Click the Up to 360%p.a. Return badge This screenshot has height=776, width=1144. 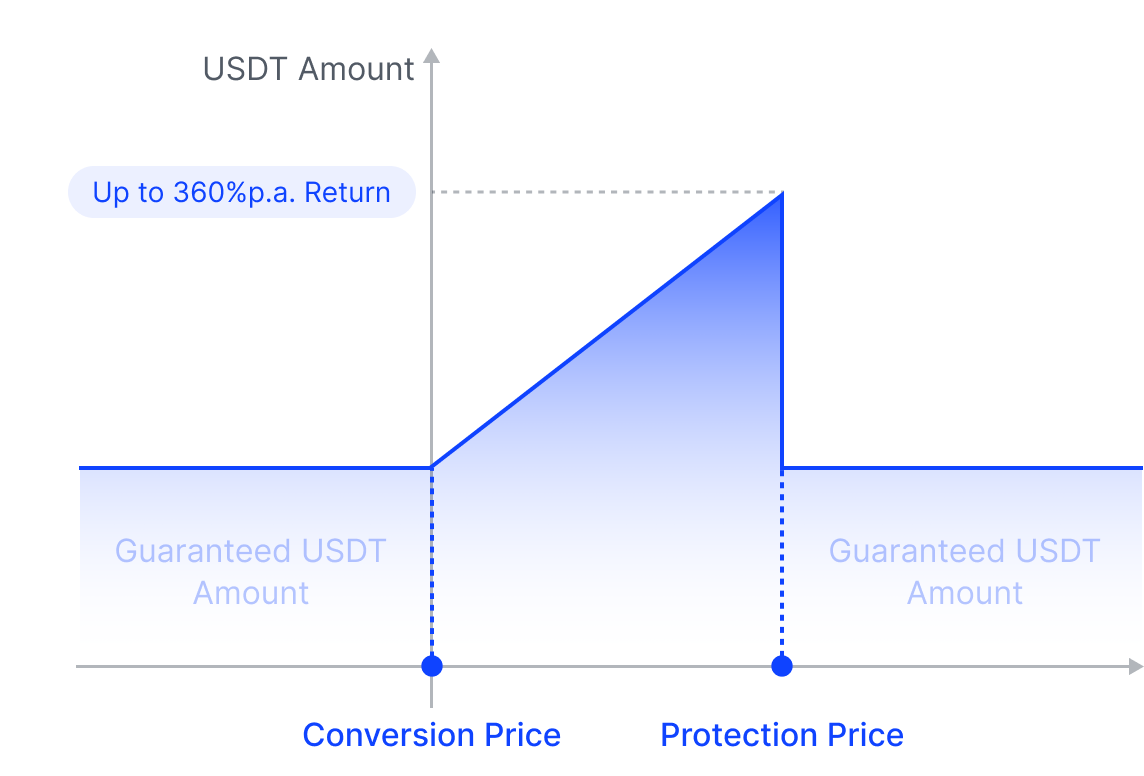tap(241, 192)
